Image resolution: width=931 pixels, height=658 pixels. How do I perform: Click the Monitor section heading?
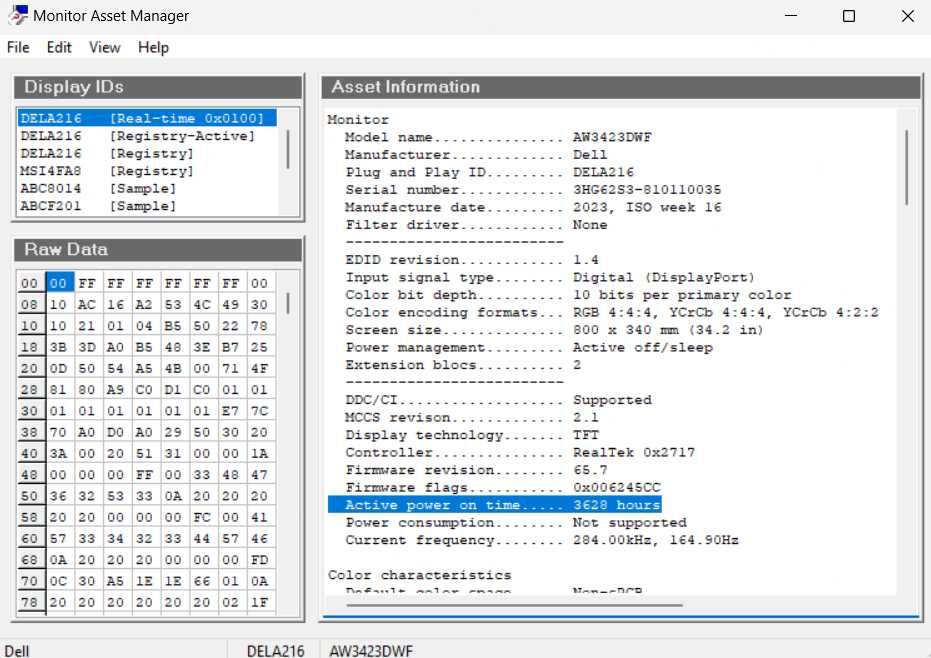pos(358,120)
